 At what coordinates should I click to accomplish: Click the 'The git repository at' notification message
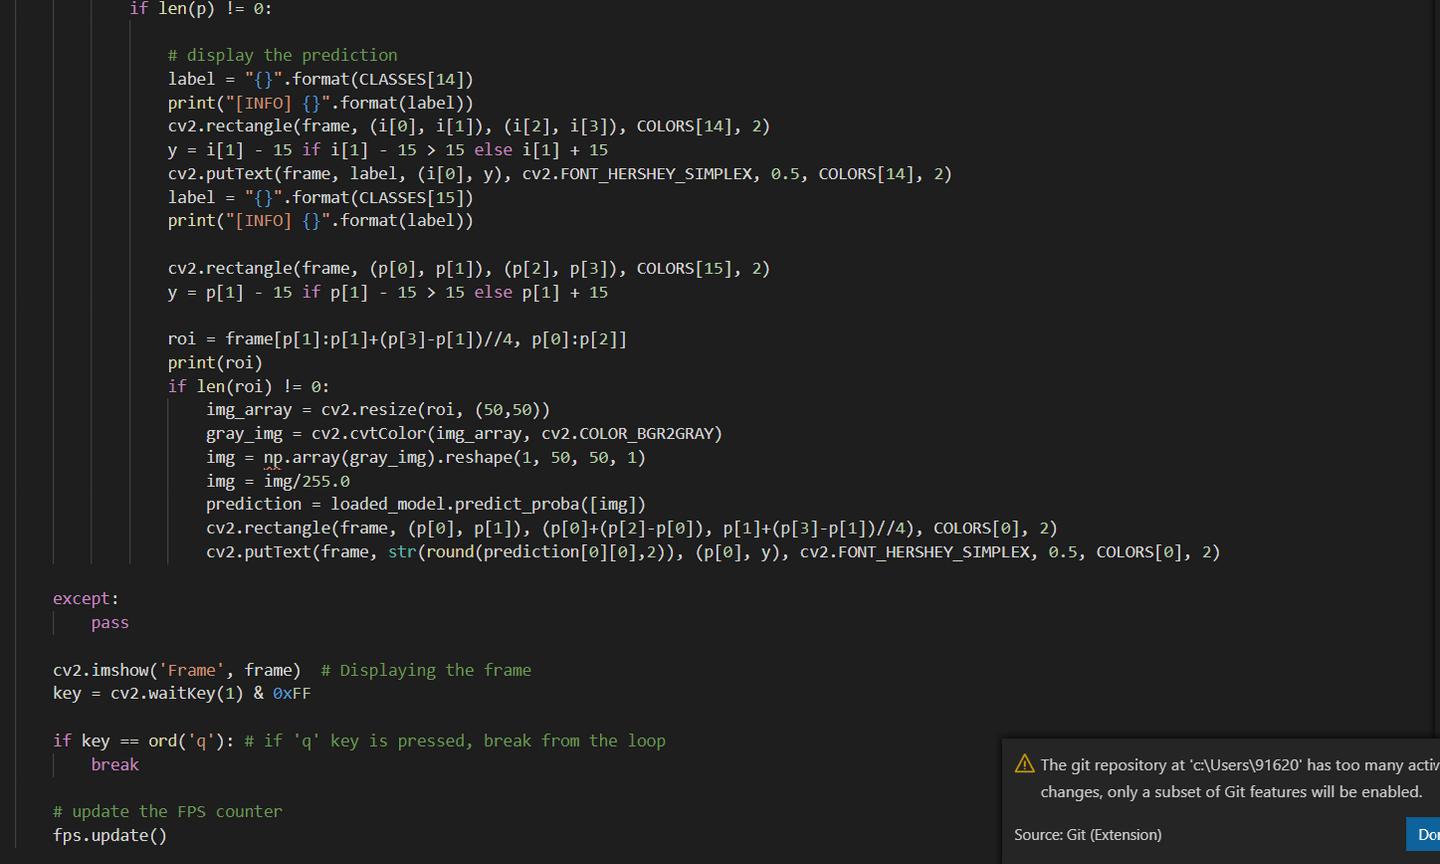click(1239, 778)
